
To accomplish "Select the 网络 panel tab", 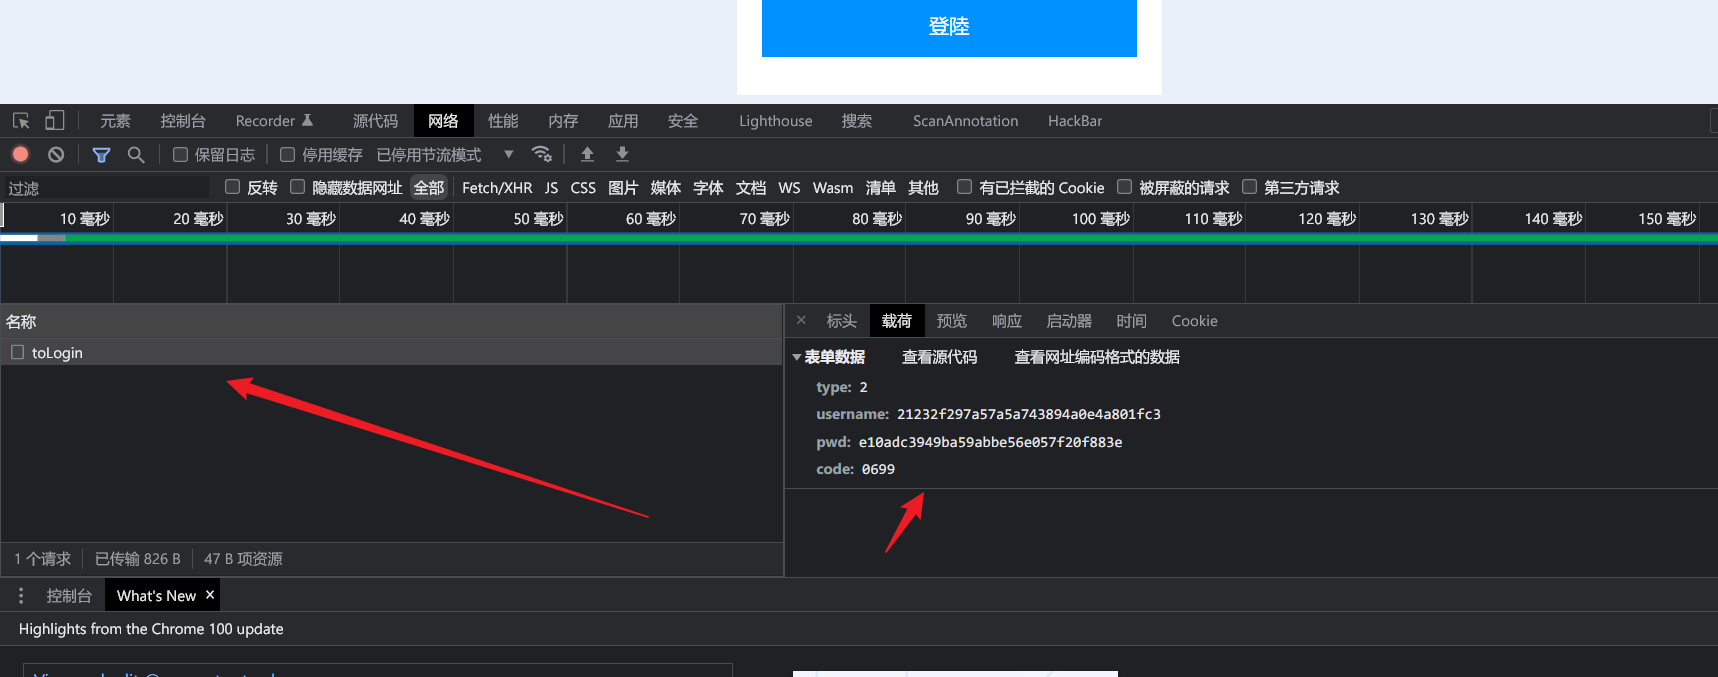I will [443, 121].
